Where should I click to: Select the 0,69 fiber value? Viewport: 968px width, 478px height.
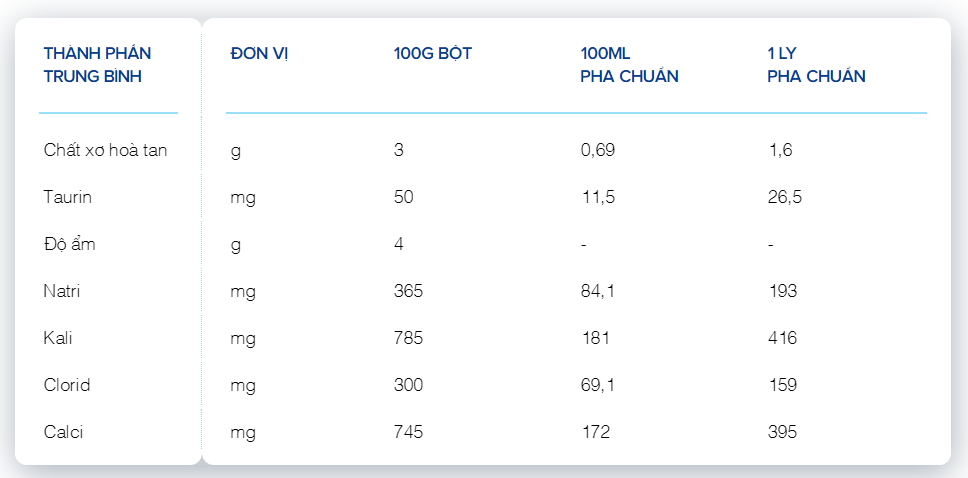click(598, 150)
